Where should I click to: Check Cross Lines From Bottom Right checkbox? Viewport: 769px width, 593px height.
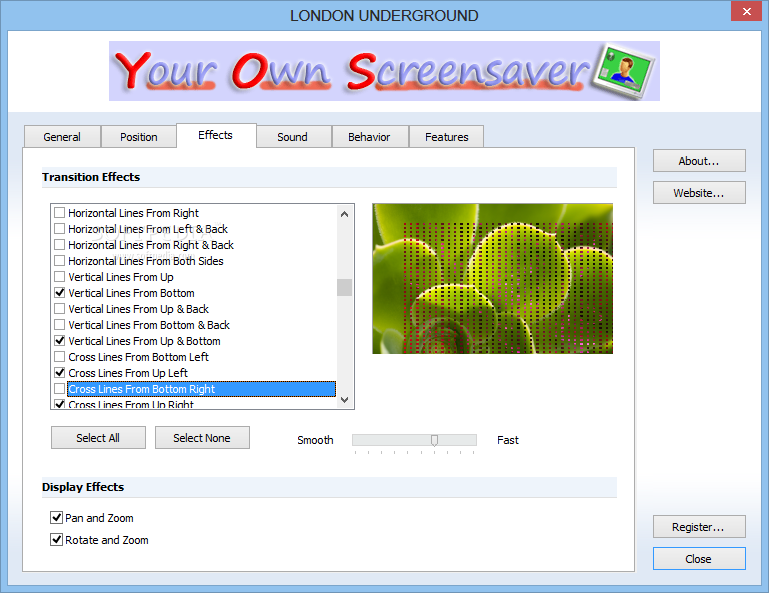coord(59,389)
